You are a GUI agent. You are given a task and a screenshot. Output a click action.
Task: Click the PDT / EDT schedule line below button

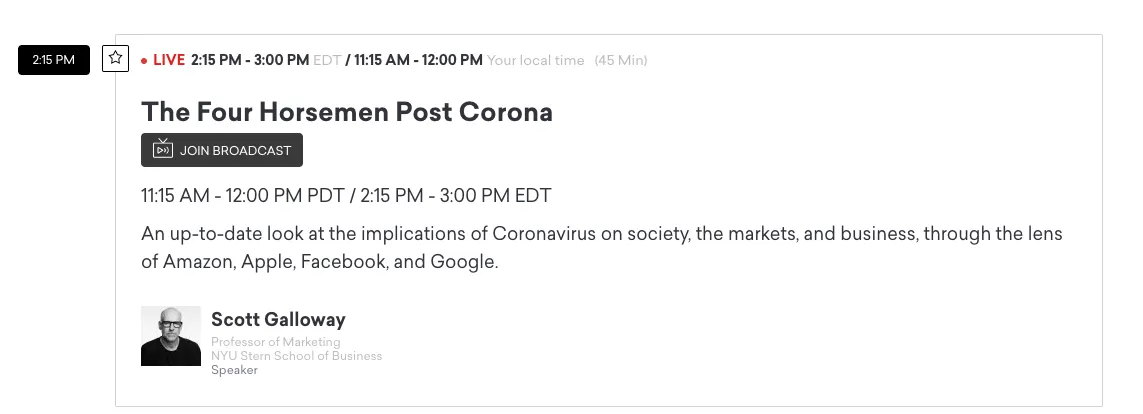[346, 195]
